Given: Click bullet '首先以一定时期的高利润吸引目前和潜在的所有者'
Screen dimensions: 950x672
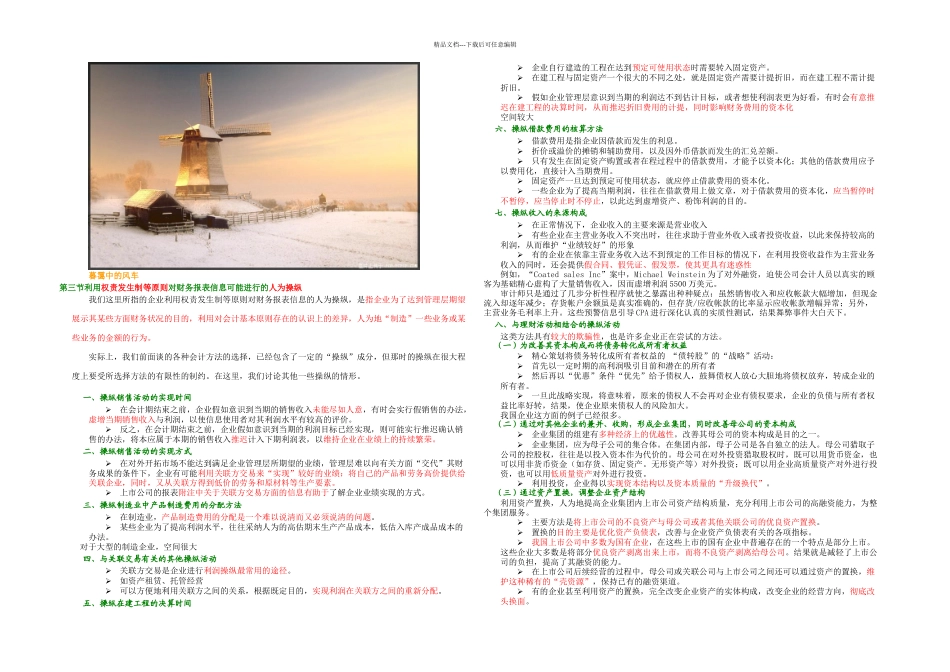Looking at the screenshot, I should pos(623,366).
